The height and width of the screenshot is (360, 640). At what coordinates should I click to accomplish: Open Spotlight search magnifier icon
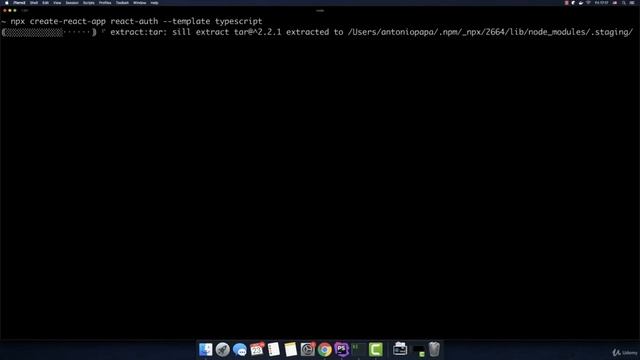624,3
